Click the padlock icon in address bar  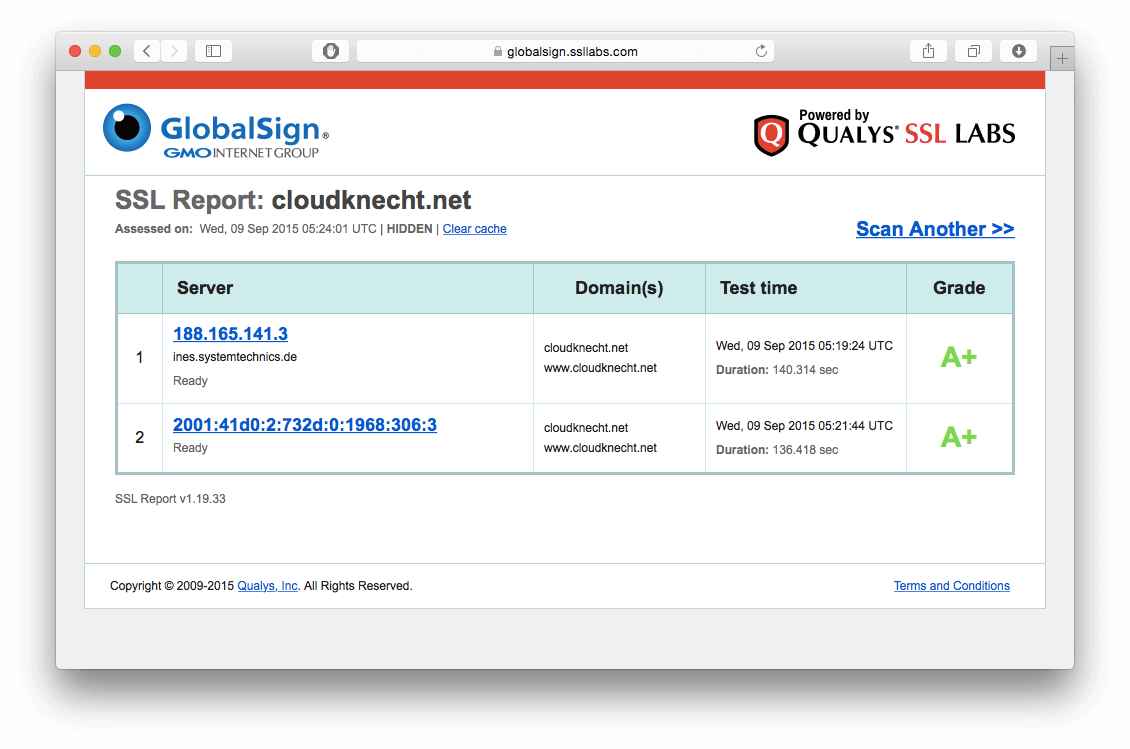pos(497,51)
